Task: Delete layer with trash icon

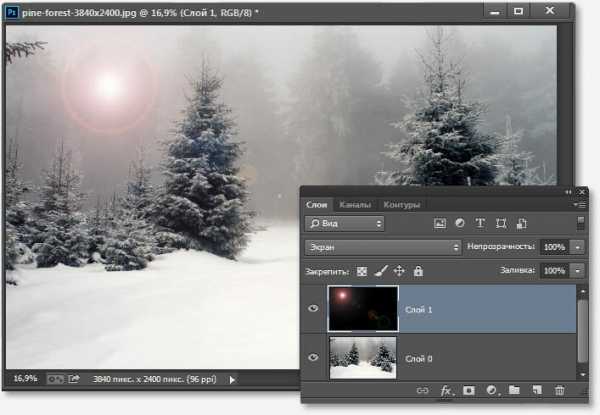Action: (559, 390)
